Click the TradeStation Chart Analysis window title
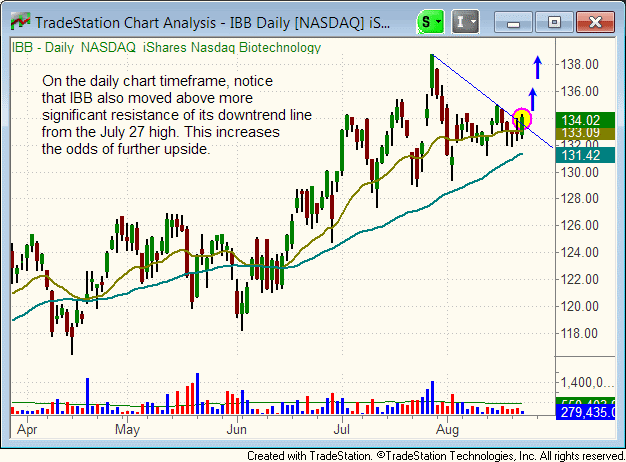626x462 pixels. coord(212,23)
